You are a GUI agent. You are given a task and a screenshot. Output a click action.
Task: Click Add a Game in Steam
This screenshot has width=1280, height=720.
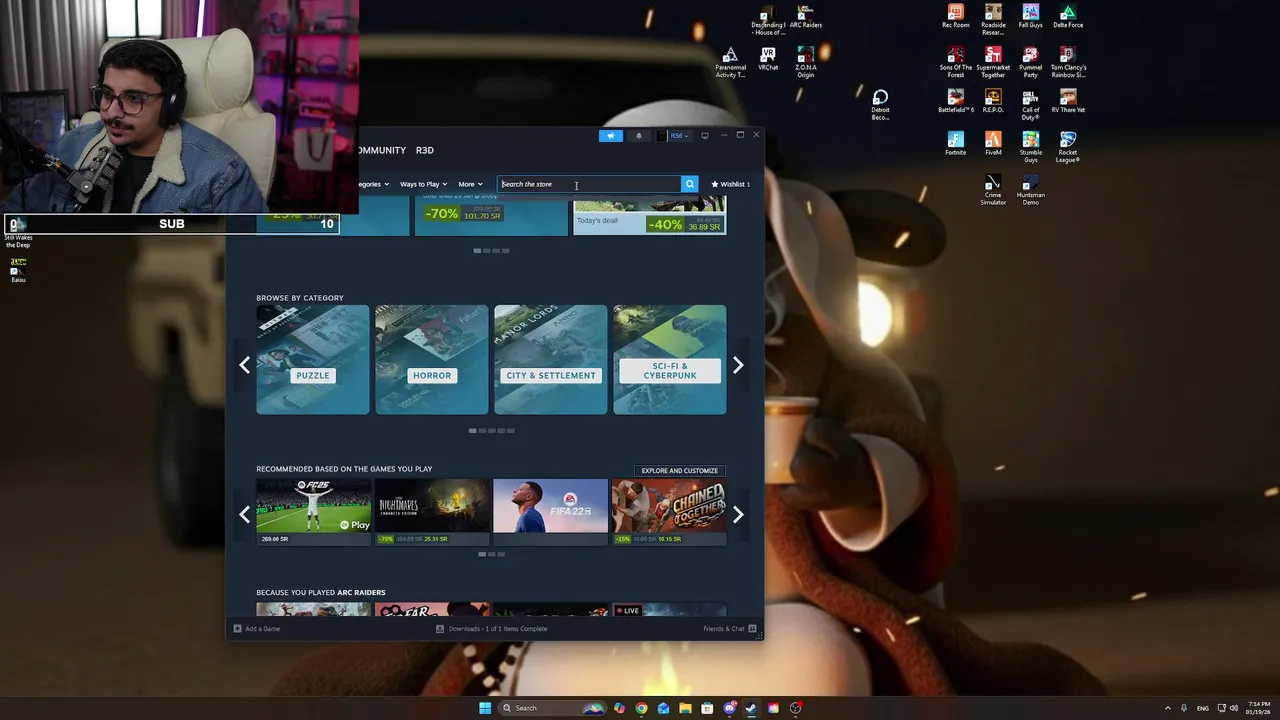point(257,629)
